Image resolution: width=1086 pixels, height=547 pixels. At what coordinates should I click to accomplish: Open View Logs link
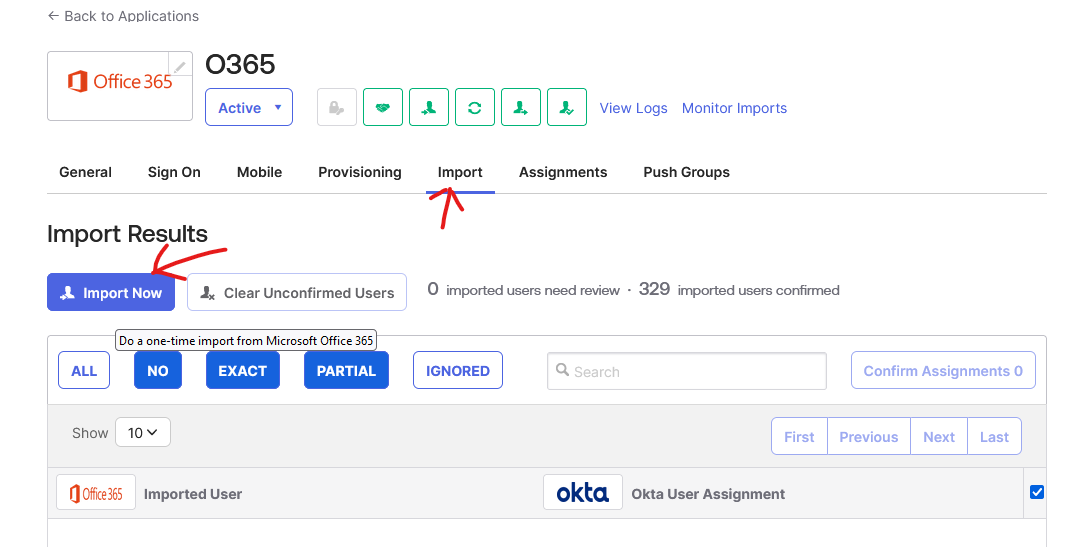tap(633, 108)
